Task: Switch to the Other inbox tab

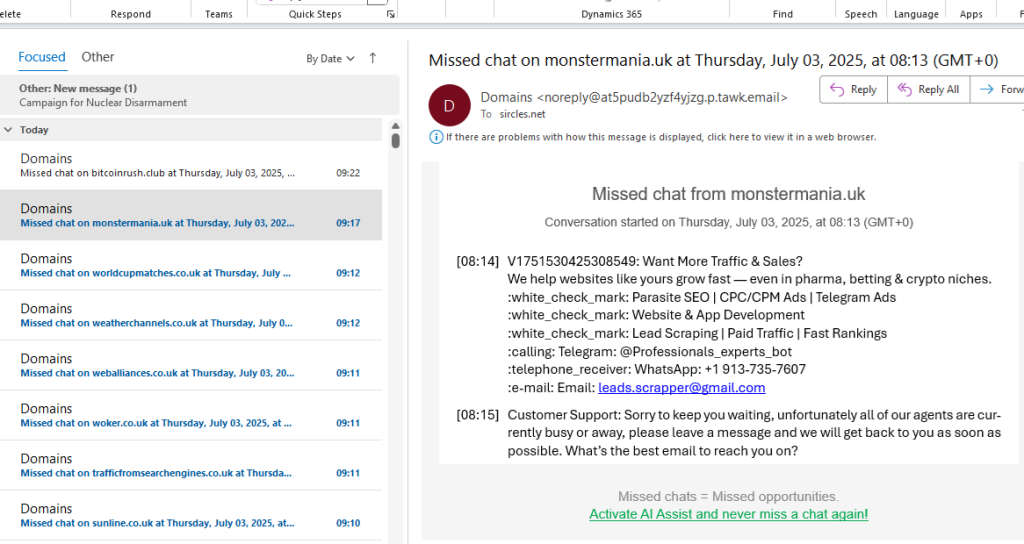Action: coord(98,57)
